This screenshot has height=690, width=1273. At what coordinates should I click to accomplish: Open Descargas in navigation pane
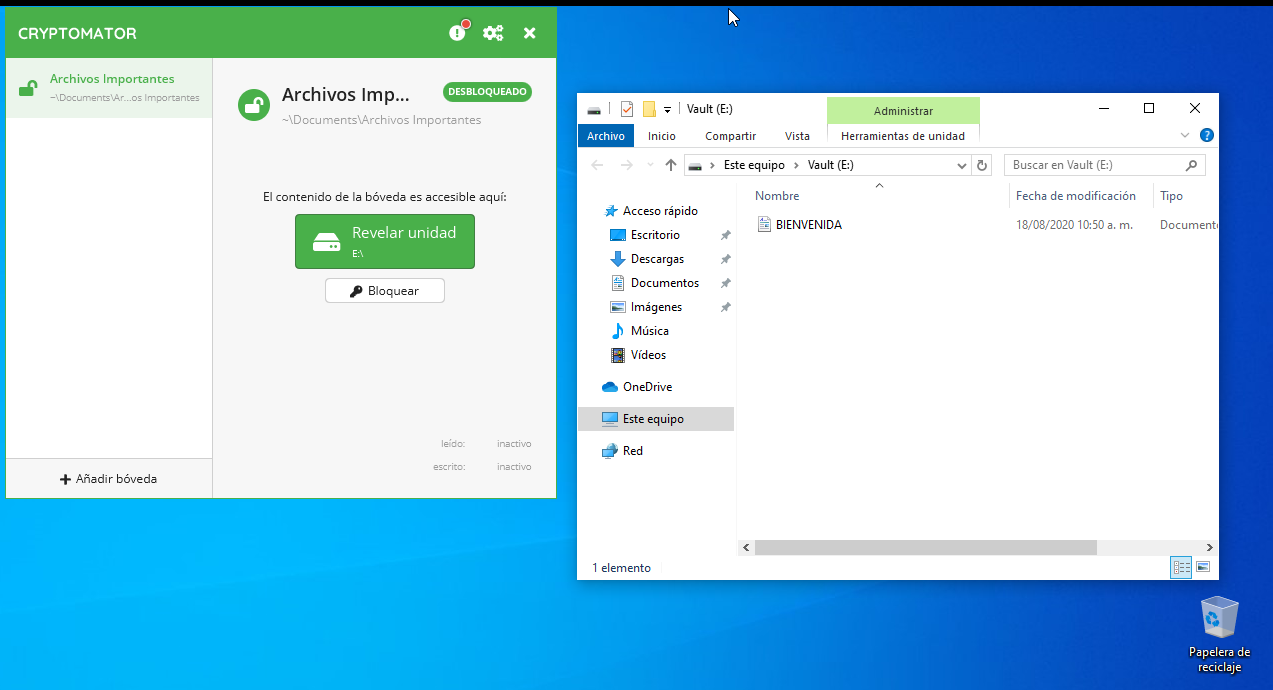click(x=657, y=259)
